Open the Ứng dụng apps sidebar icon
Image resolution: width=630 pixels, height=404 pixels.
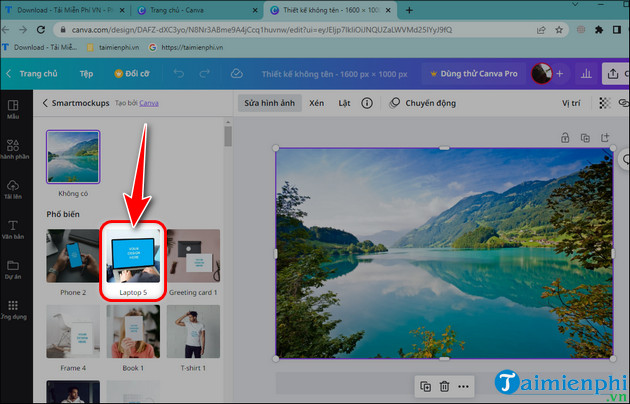pos(13,310)
